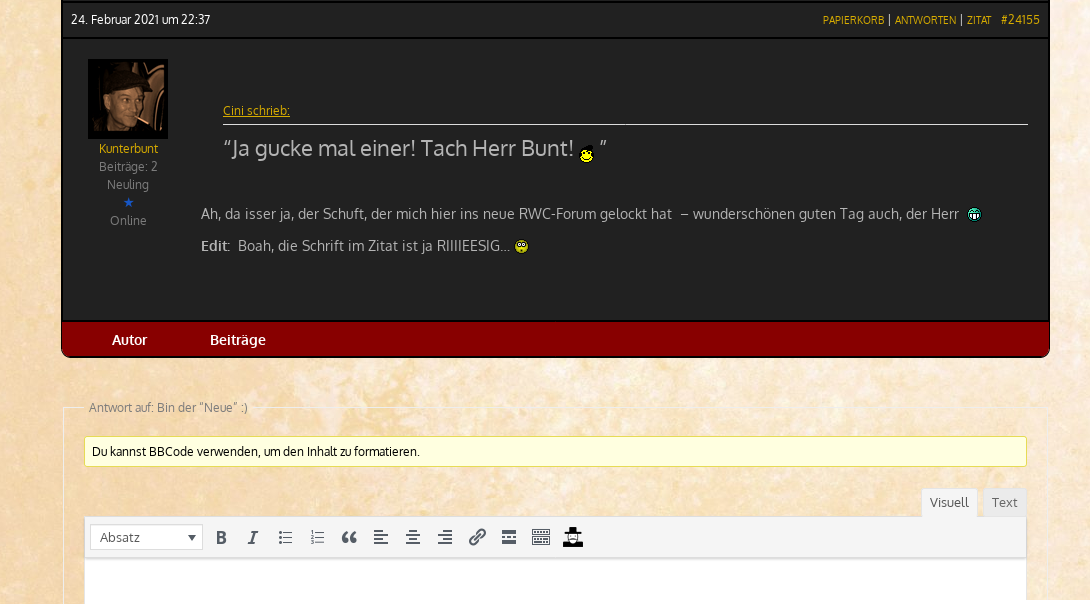Click Kunterbunt's avatar picture
Image resolution: width=1090 pixels, height=604 pixels.
pyautogui.click(x=128, y=98)
